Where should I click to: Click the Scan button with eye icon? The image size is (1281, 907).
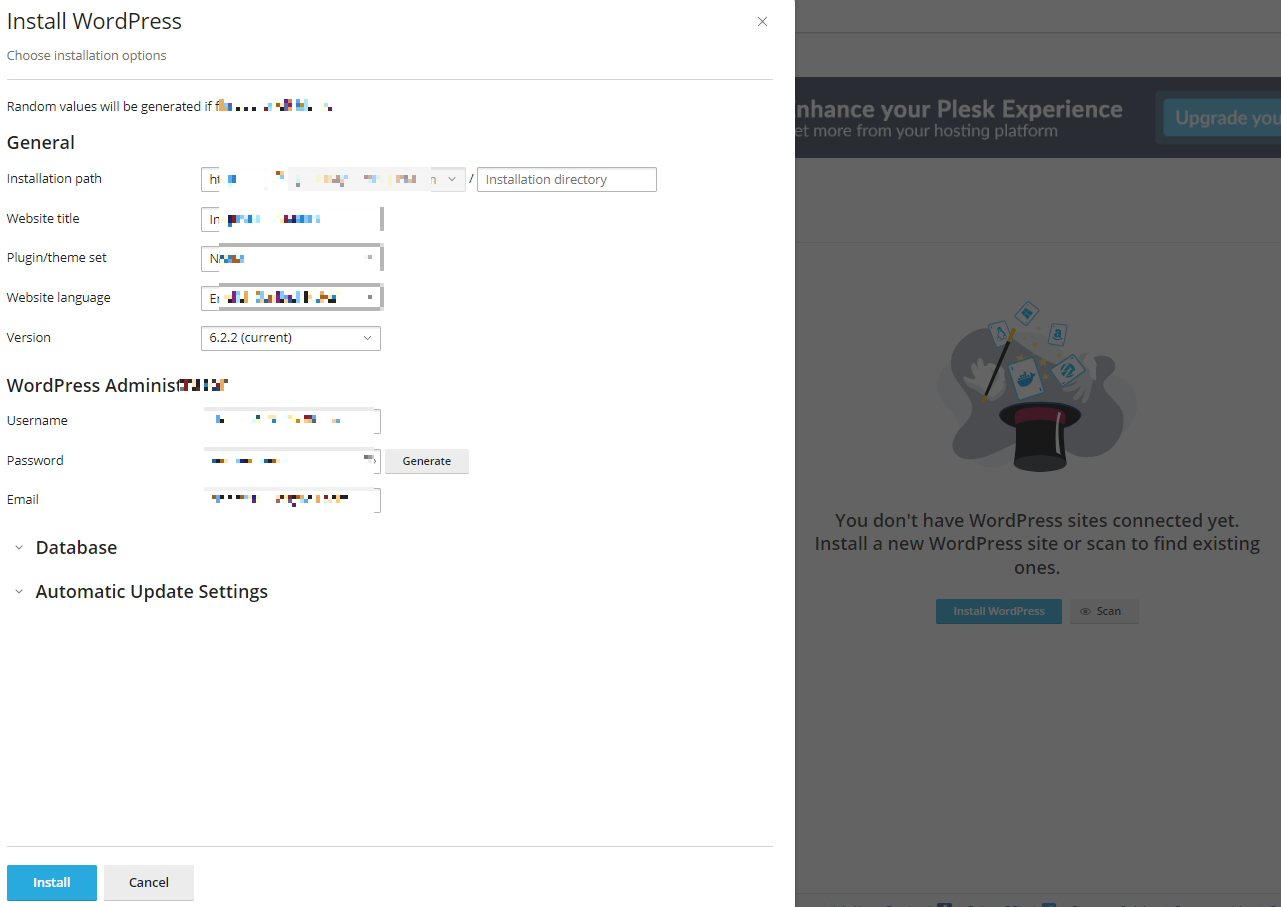click(x=1104, y=611)
